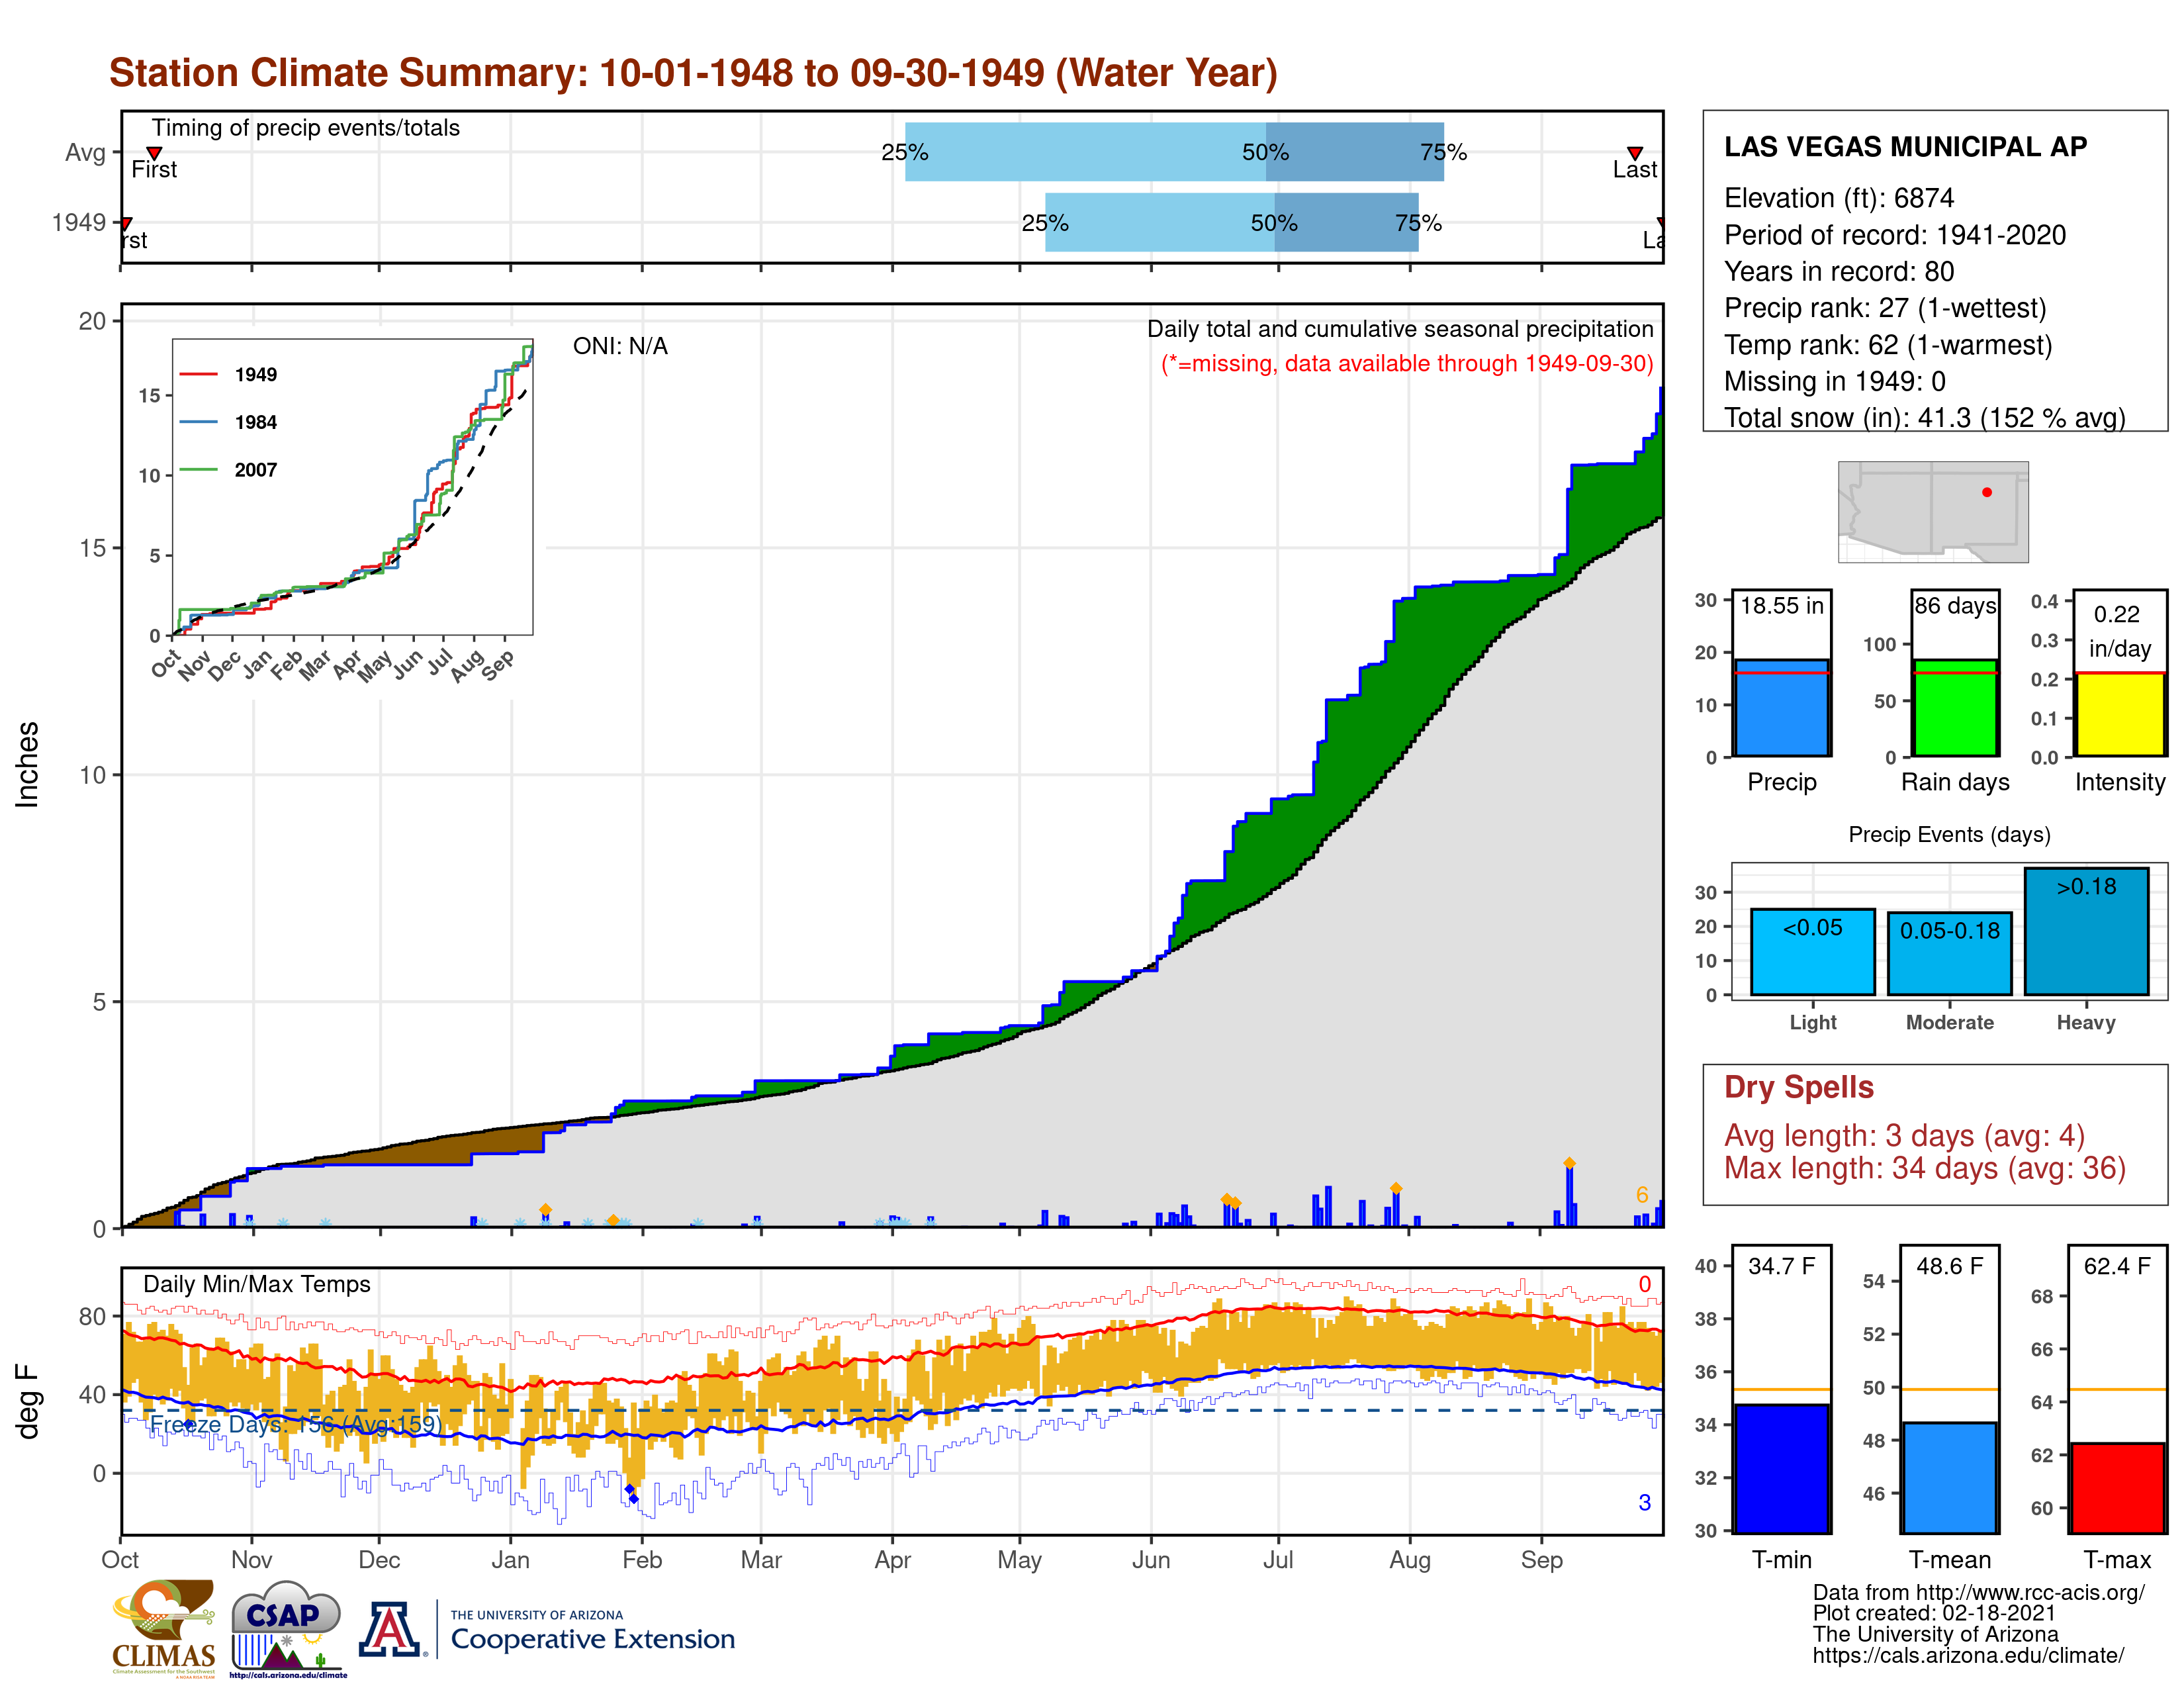Click the Avg length: 3 days text
2184x1688 pixels.
click(1905, 1136)
